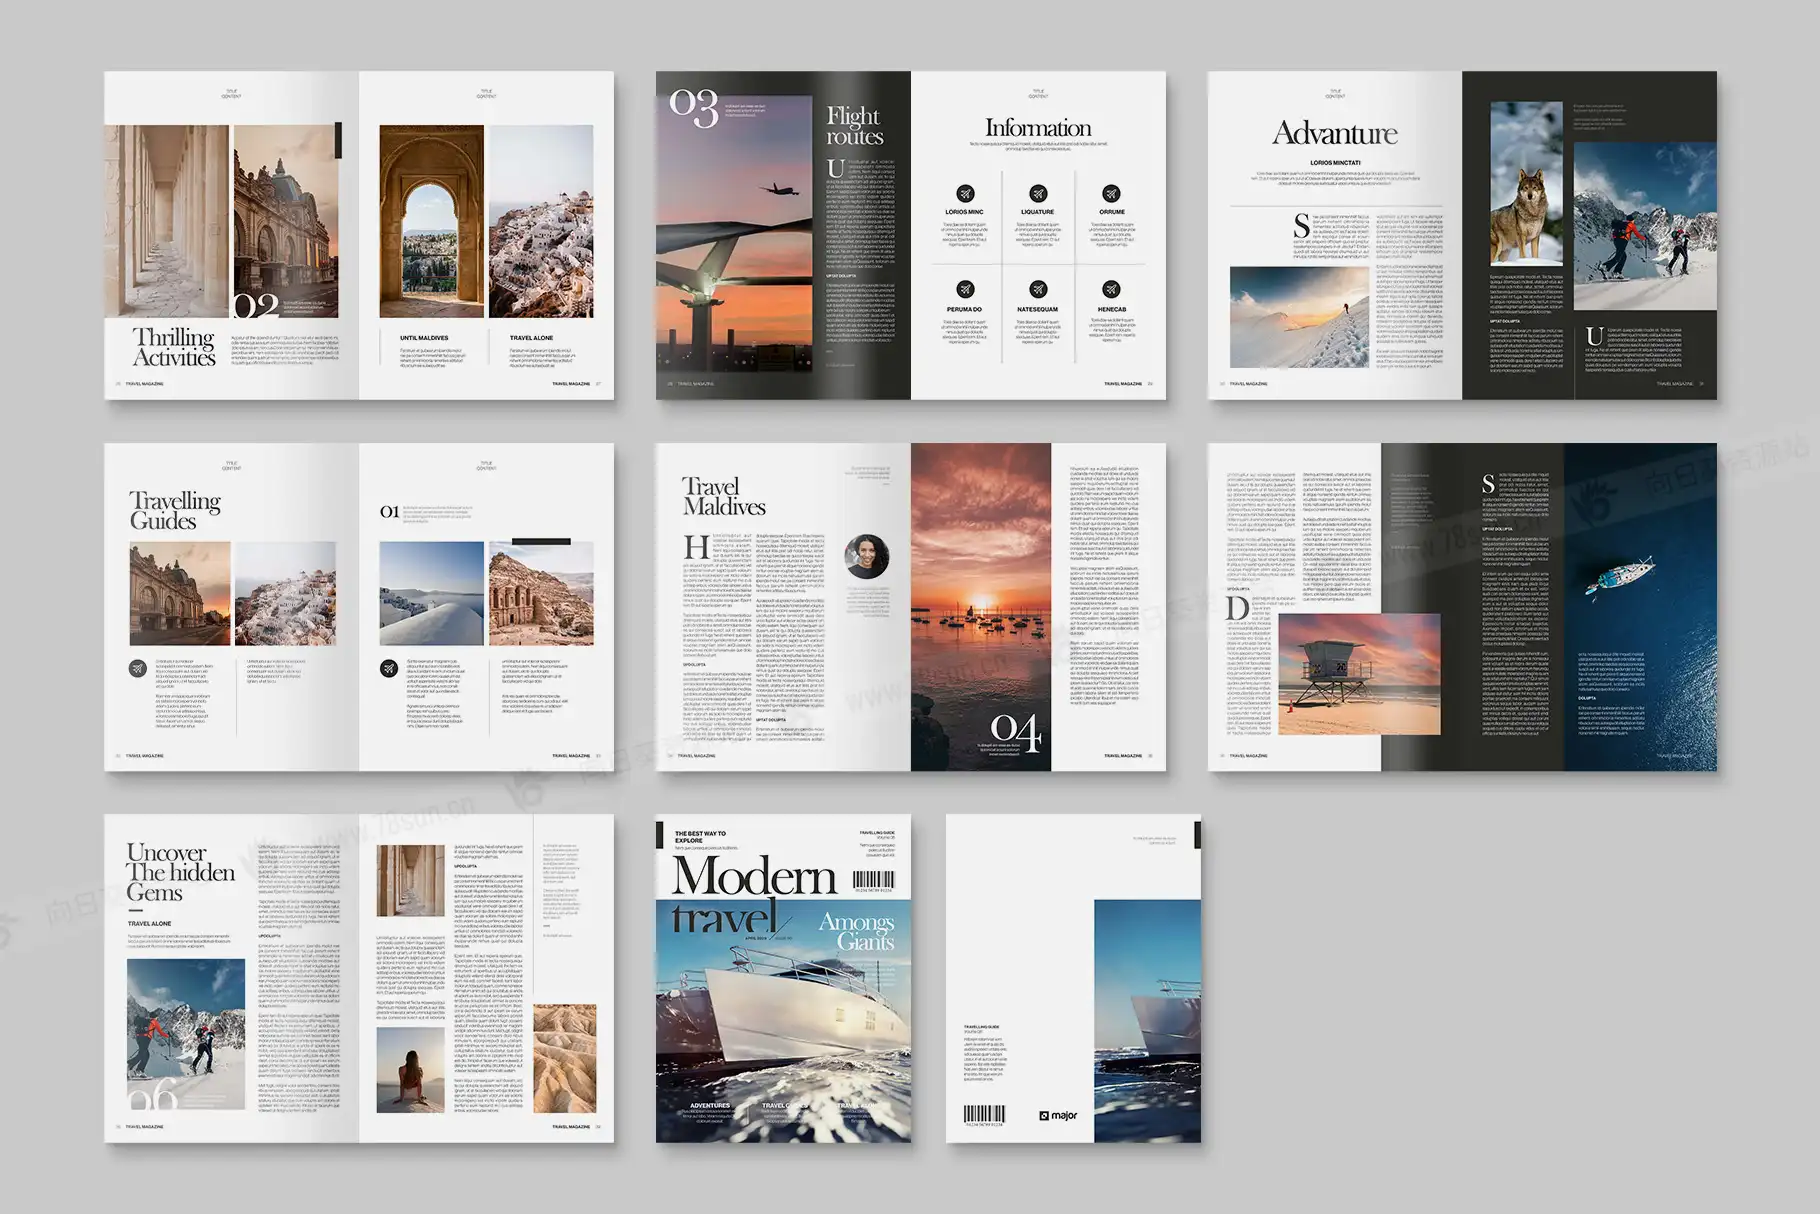Click the airplane icon above LIQUATURE
Image resolution: width=1820 pixels, height=1214 pixels.
click(1037, 194)
